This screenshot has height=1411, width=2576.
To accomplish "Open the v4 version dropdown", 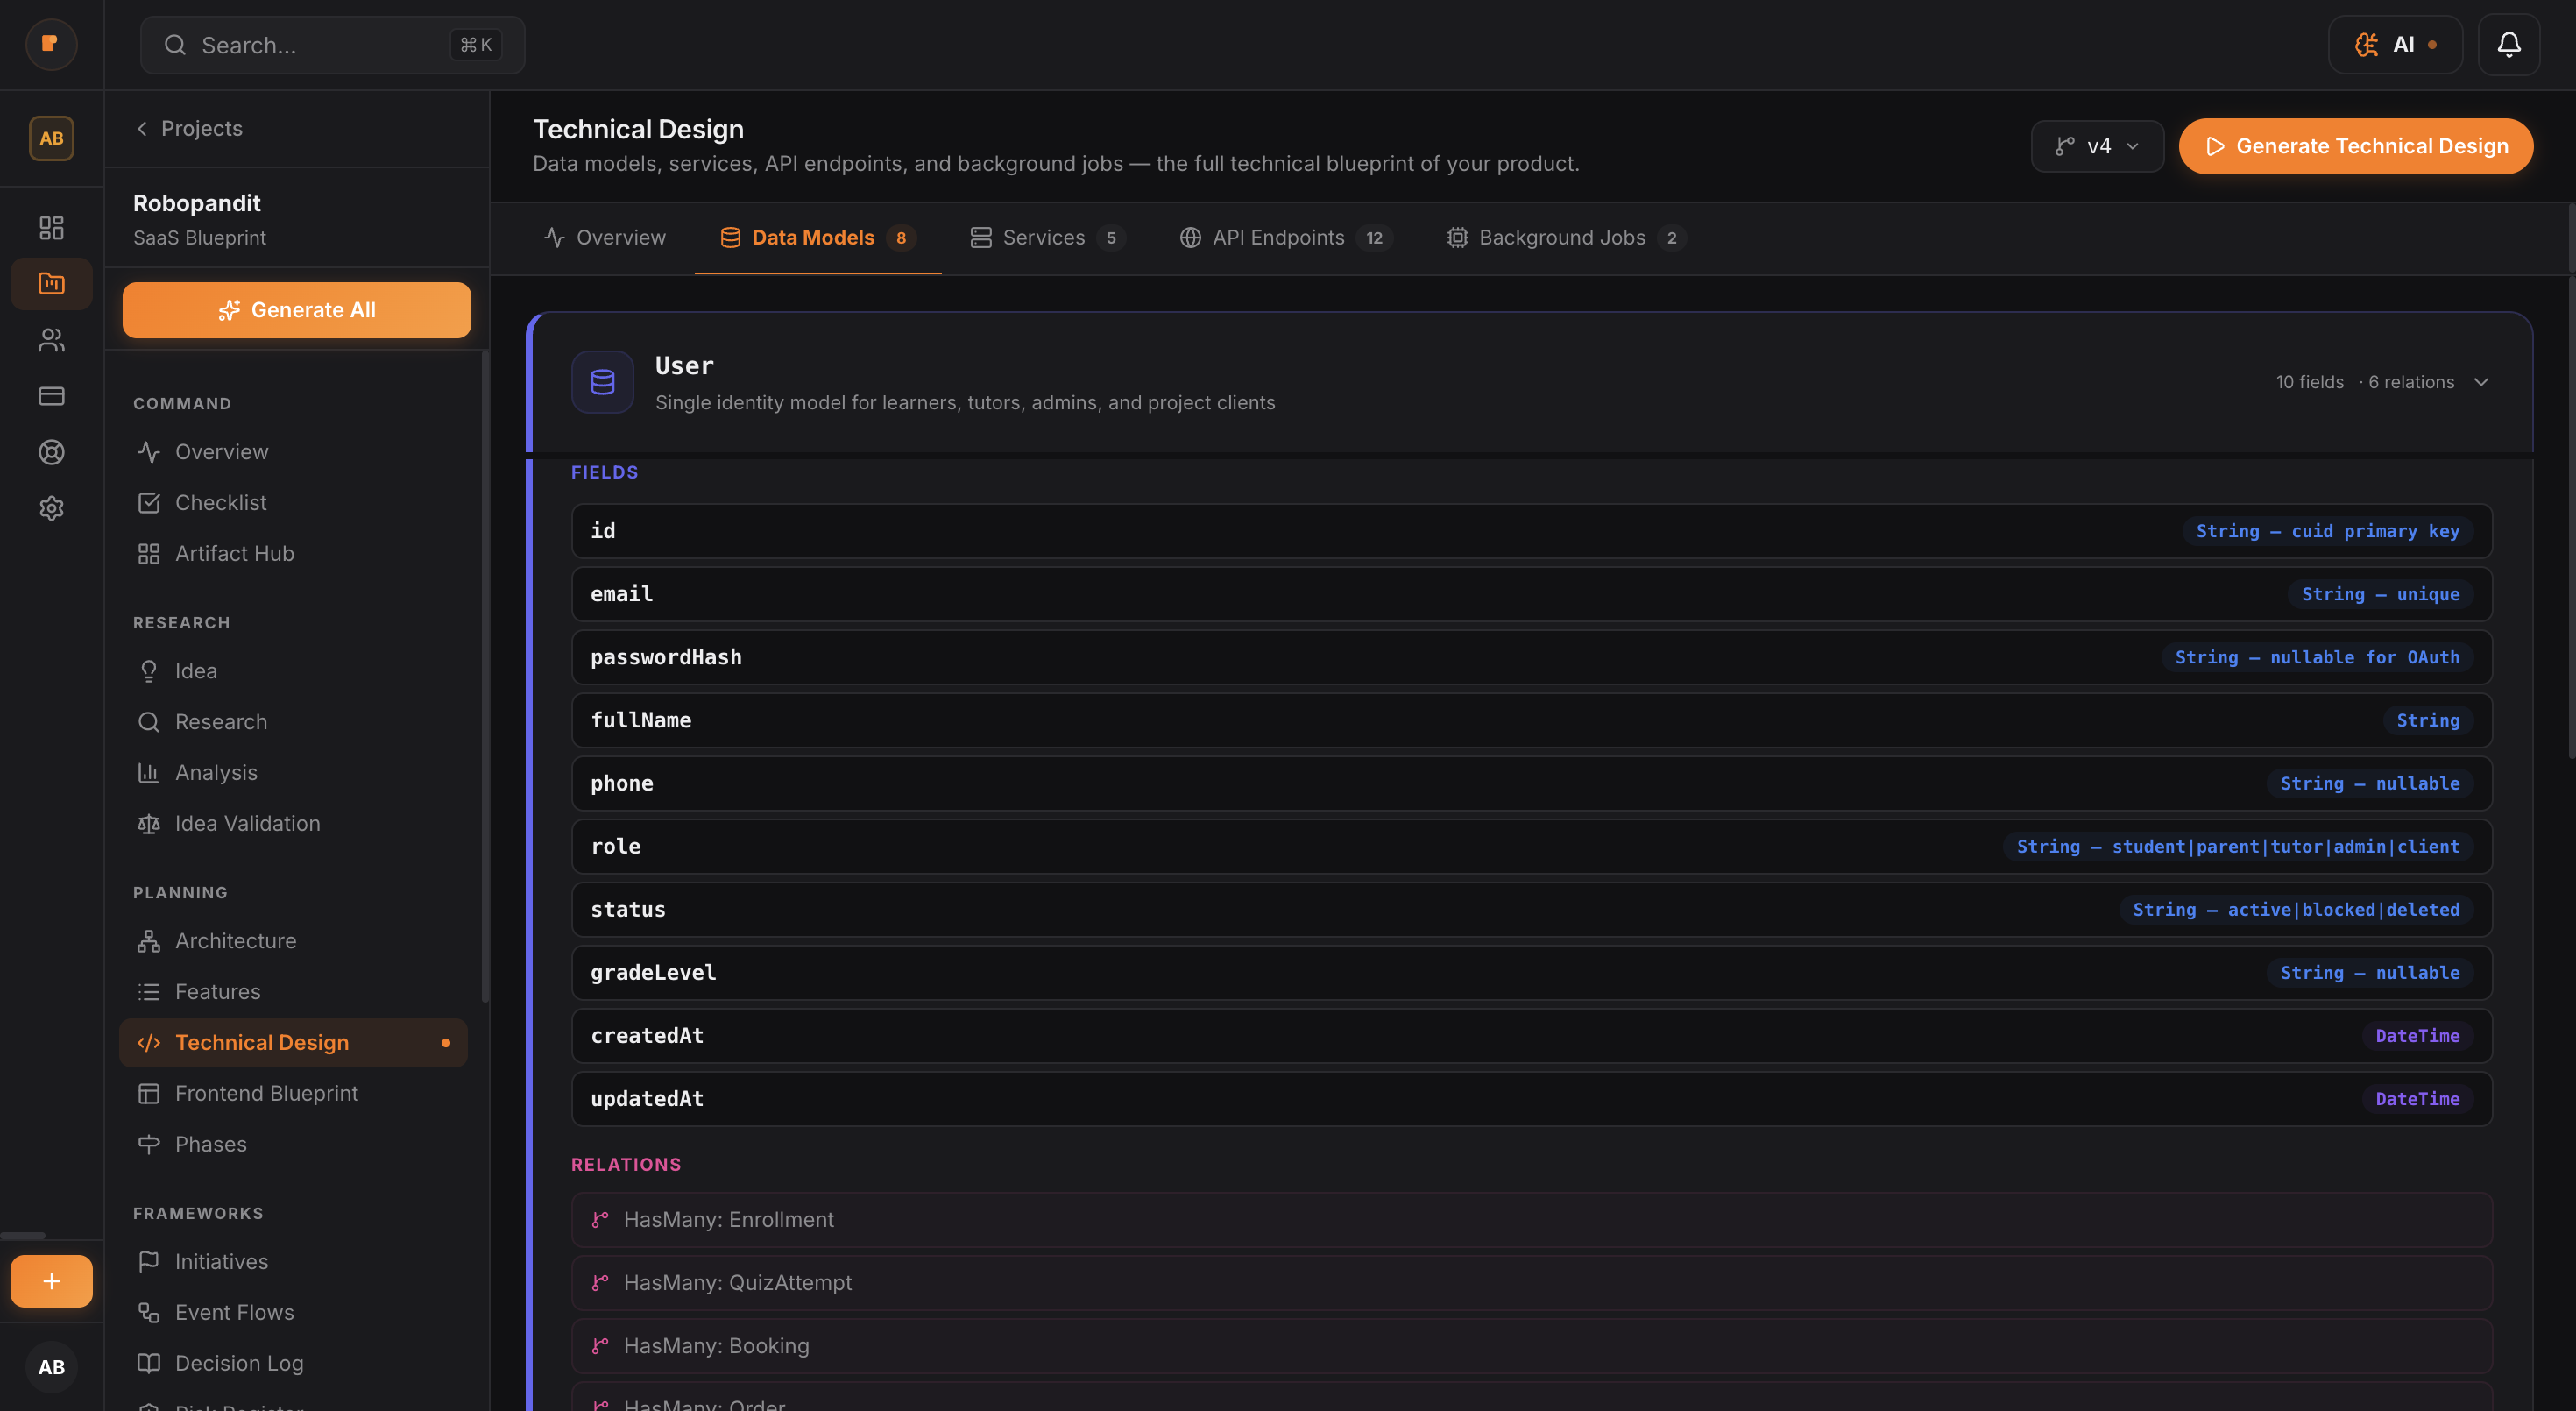I will [x=2097, y=146].
